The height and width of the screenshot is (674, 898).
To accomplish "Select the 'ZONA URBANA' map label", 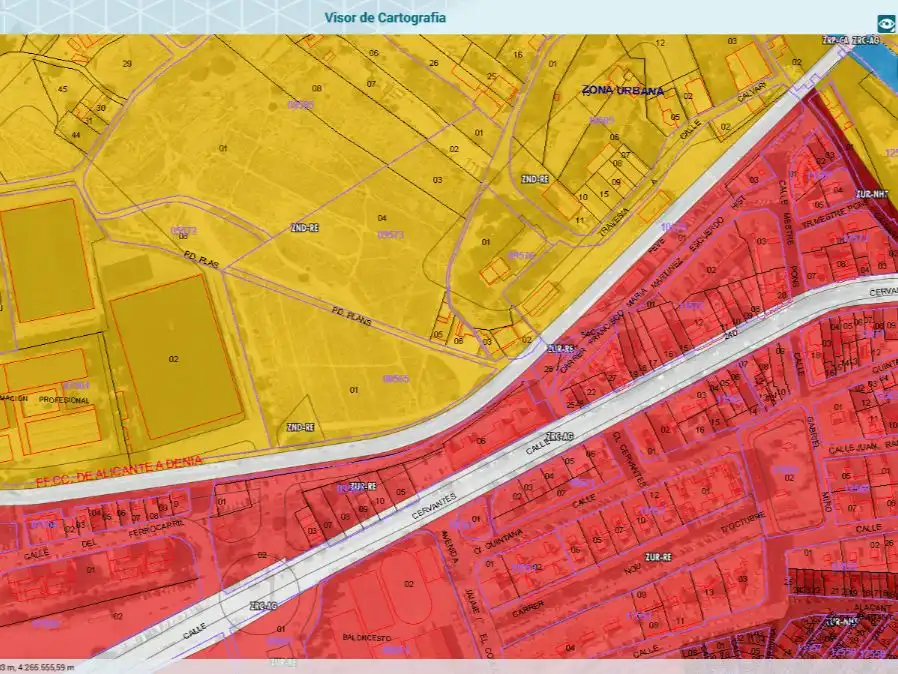I will (x=623, y=90).
